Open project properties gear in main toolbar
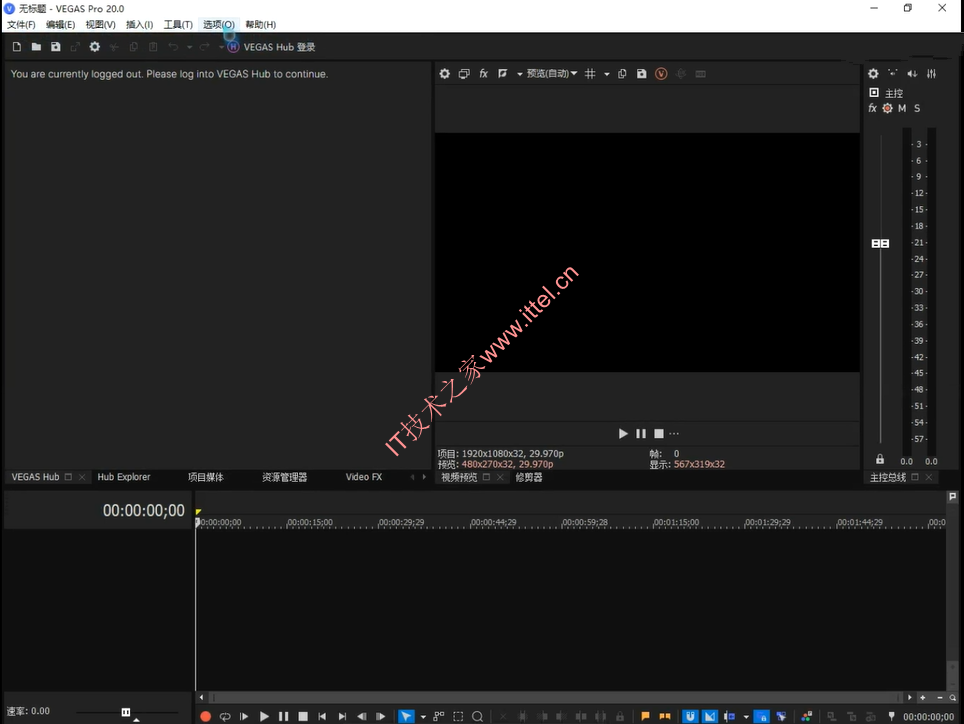Screen dimensions: 964x724 tap(95, 47)
